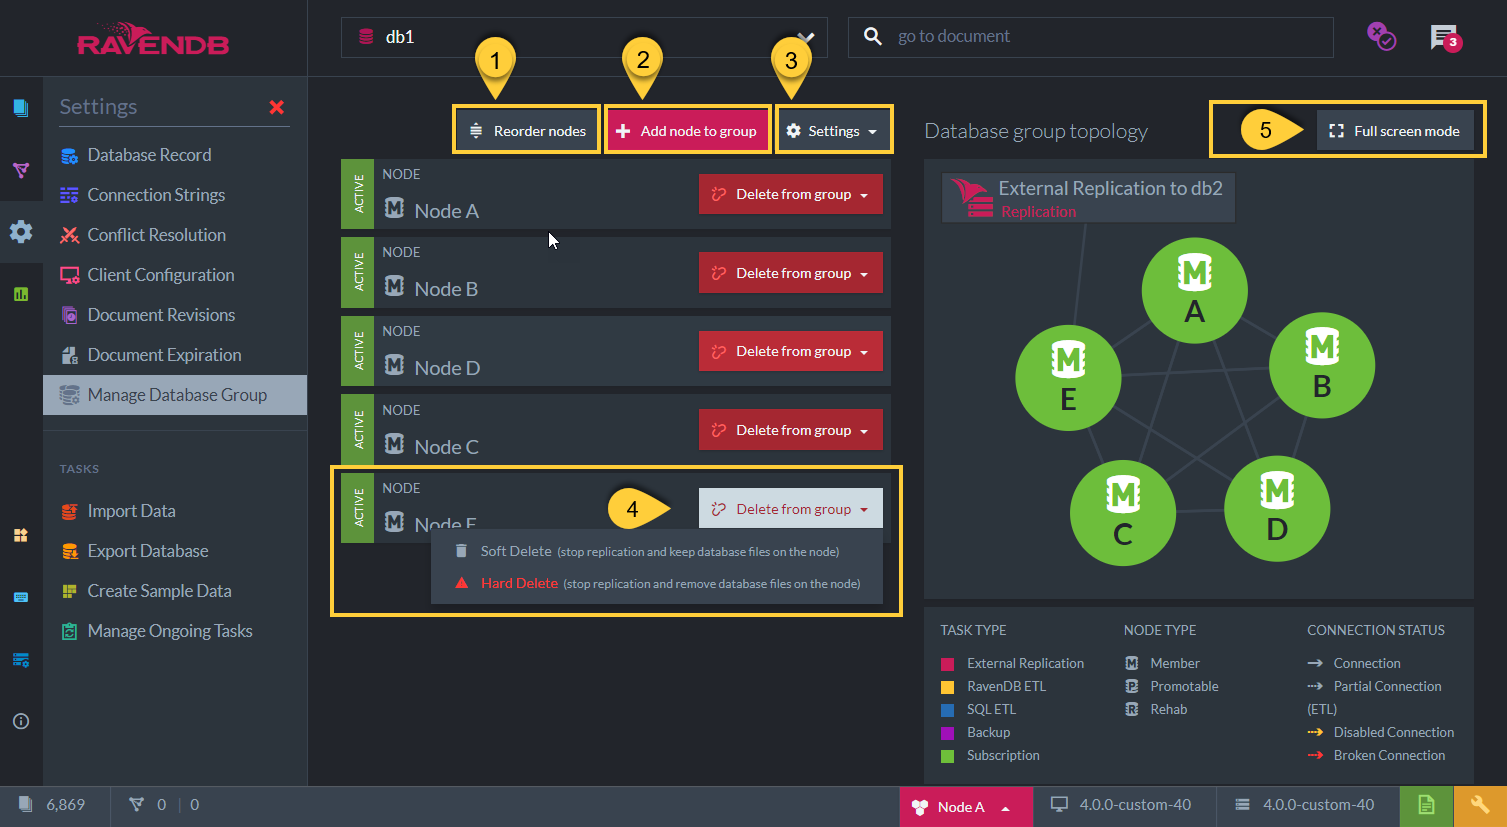Click the purple cluster status icon
This screenshot has width=1507, height=827.
click(1381, 37)
